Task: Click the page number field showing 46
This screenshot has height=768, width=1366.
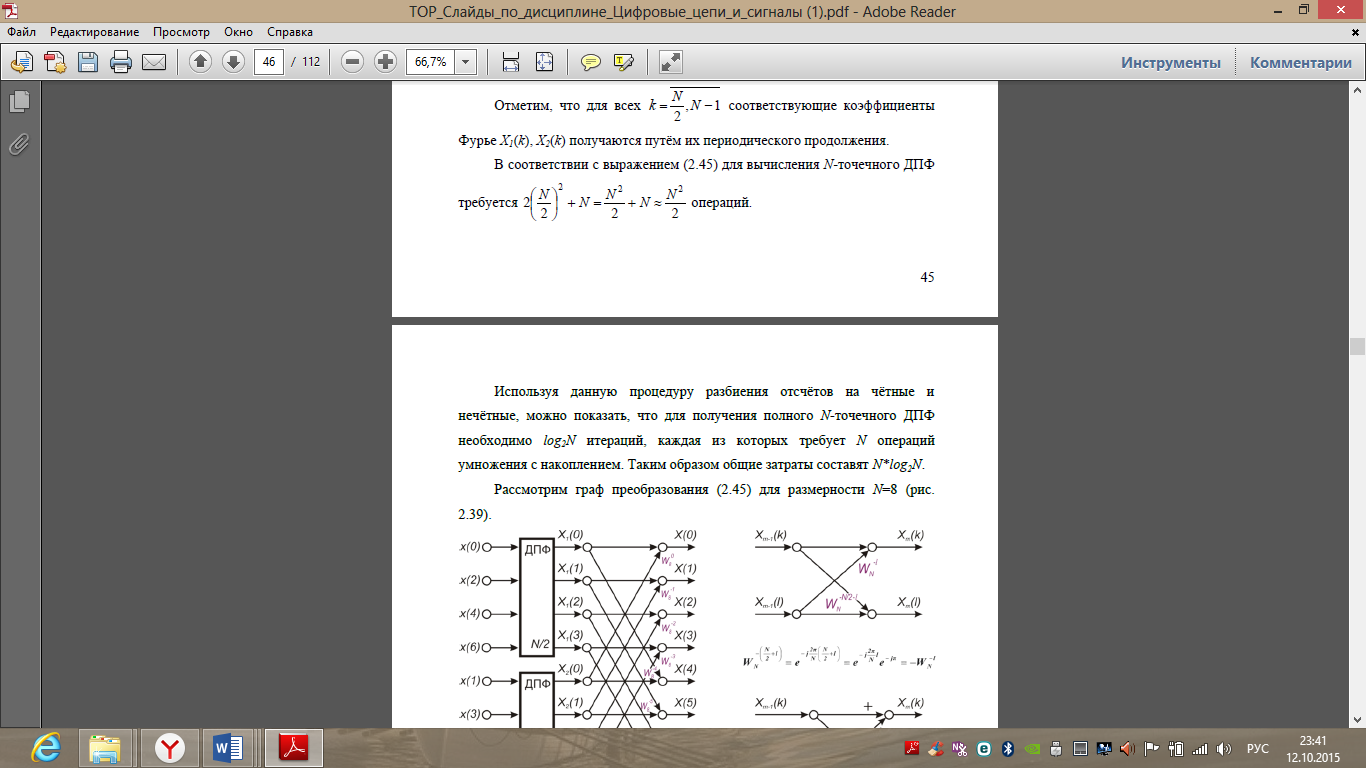Action: click(268, 62)
